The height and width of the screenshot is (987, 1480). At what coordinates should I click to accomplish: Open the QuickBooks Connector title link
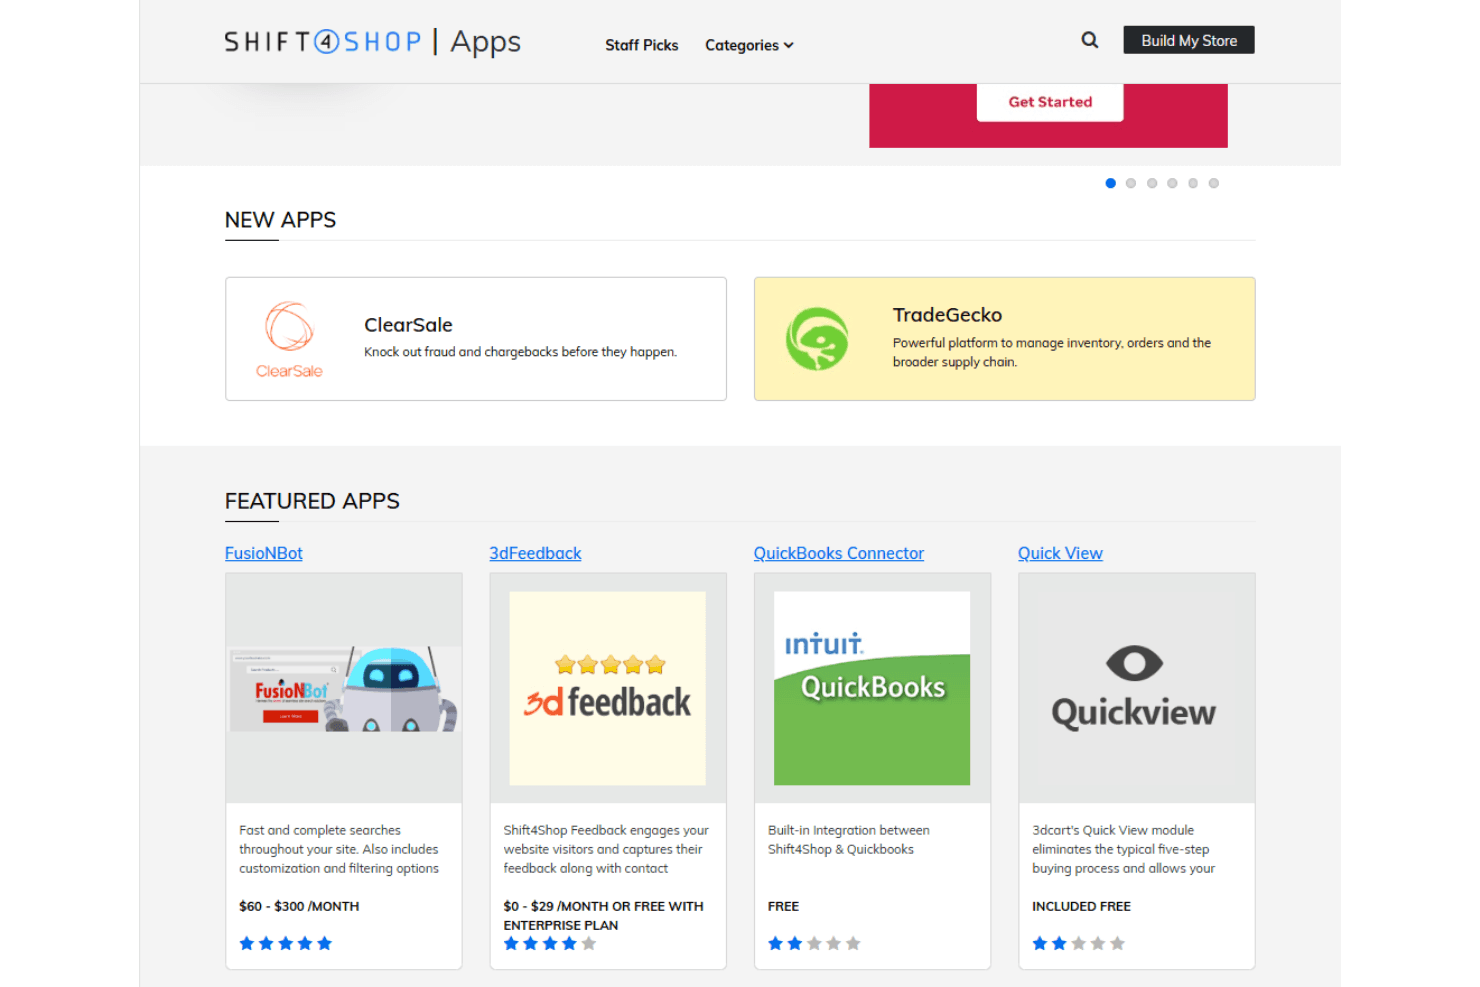point(839,553)
